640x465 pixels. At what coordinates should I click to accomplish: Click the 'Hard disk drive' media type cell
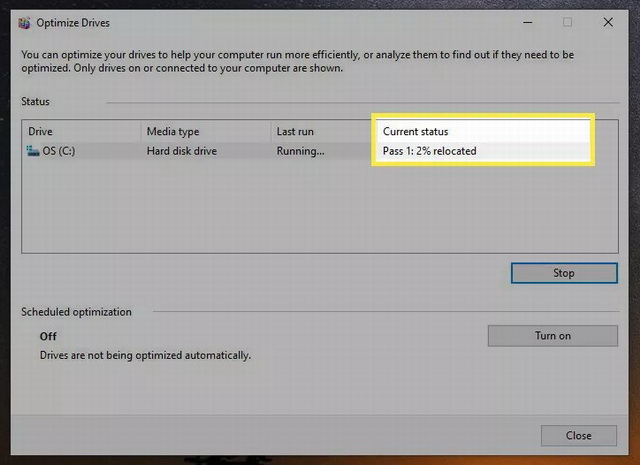(182, 151)
